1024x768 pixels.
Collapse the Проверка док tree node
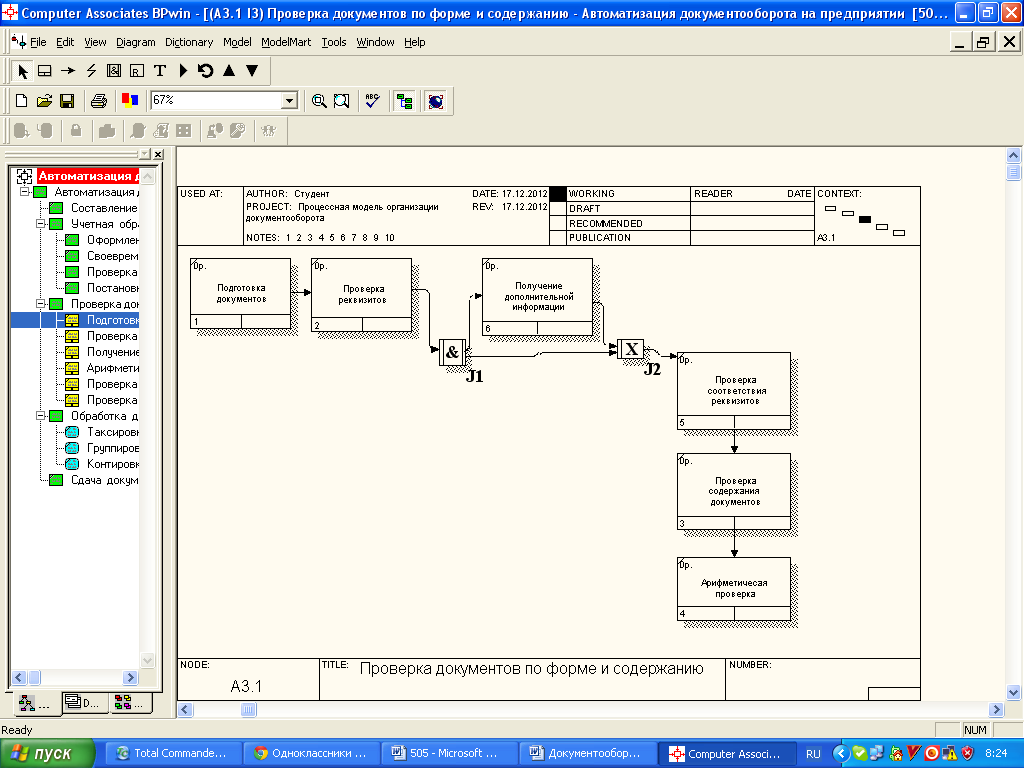click(x=40, y=304)
